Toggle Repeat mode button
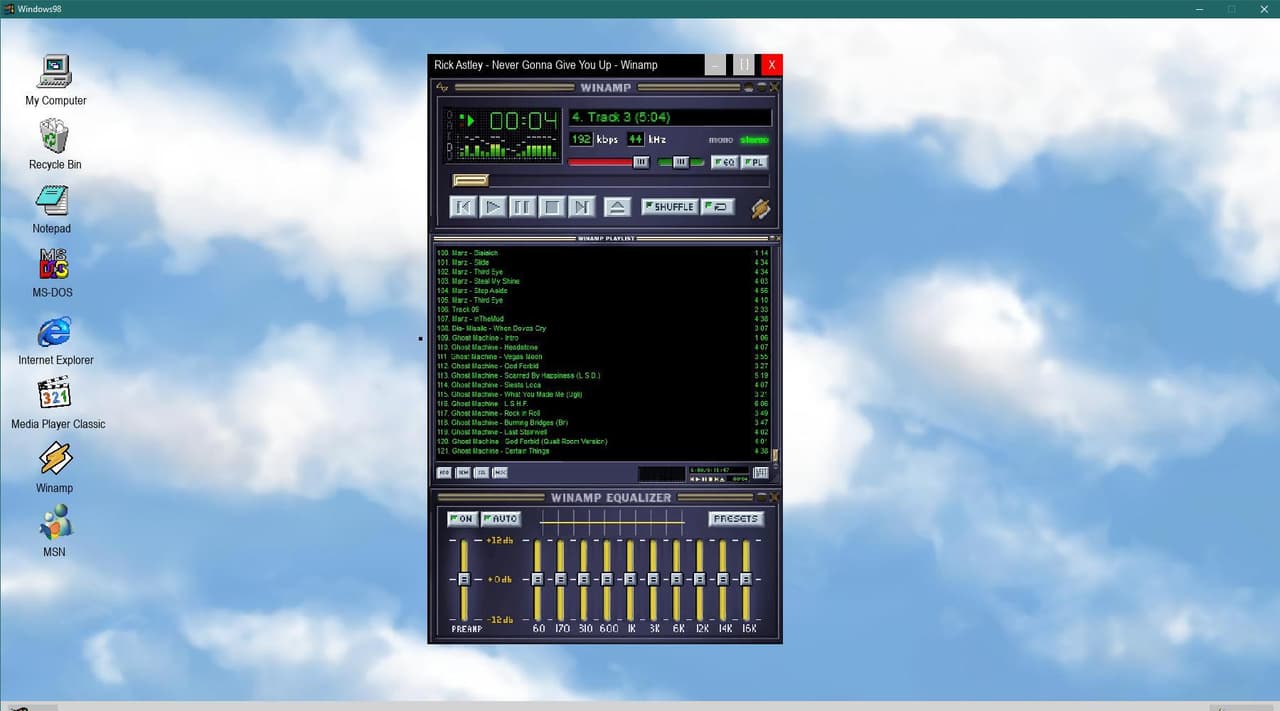This screenshot has width=1280, height=711. point(717,207)
